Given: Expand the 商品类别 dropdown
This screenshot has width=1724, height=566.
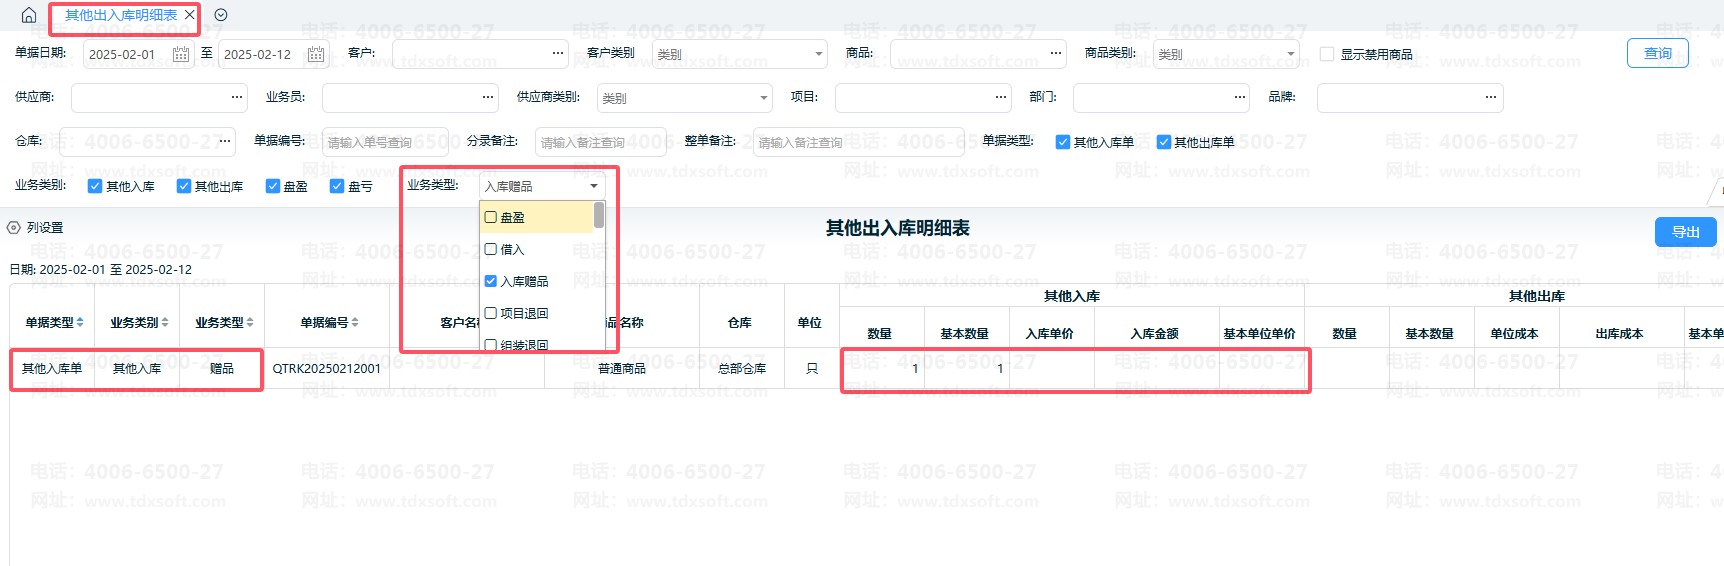Looking at the screenshot, I should 1290,54.
